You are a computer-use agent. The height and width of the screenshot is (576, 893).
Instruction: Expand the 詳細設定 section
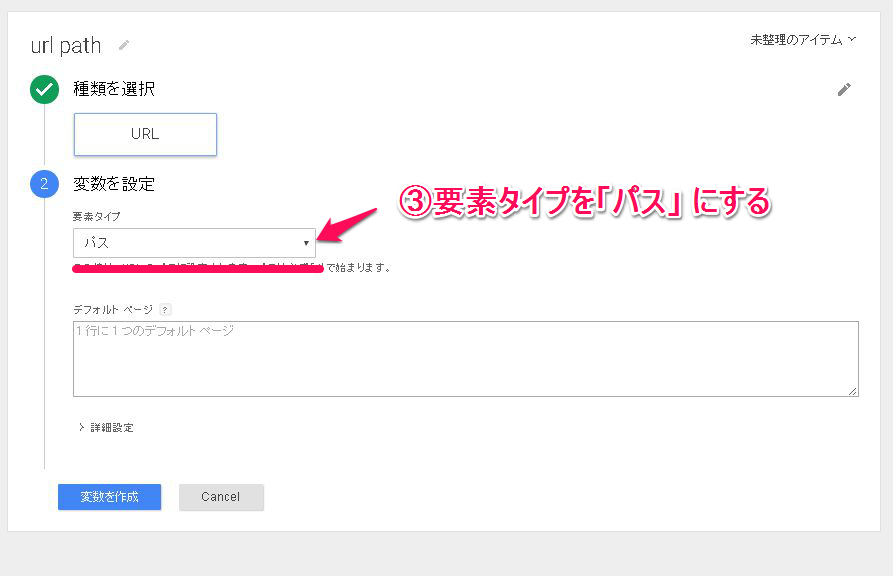click(106, 427)
